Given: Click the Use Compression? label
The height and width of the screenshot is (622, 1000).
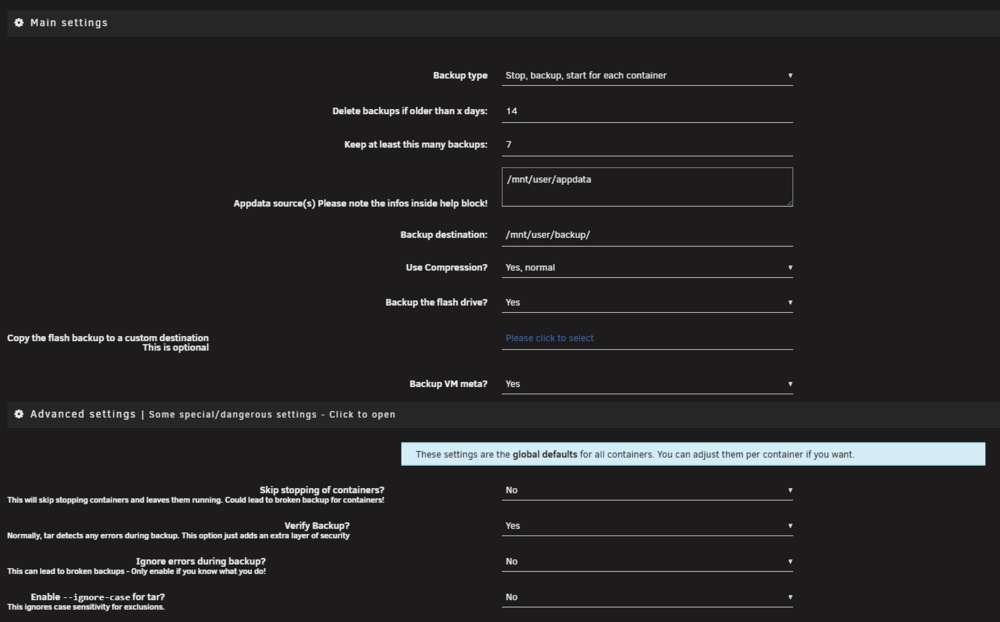Looking at the screenshot, I should 446,267.
